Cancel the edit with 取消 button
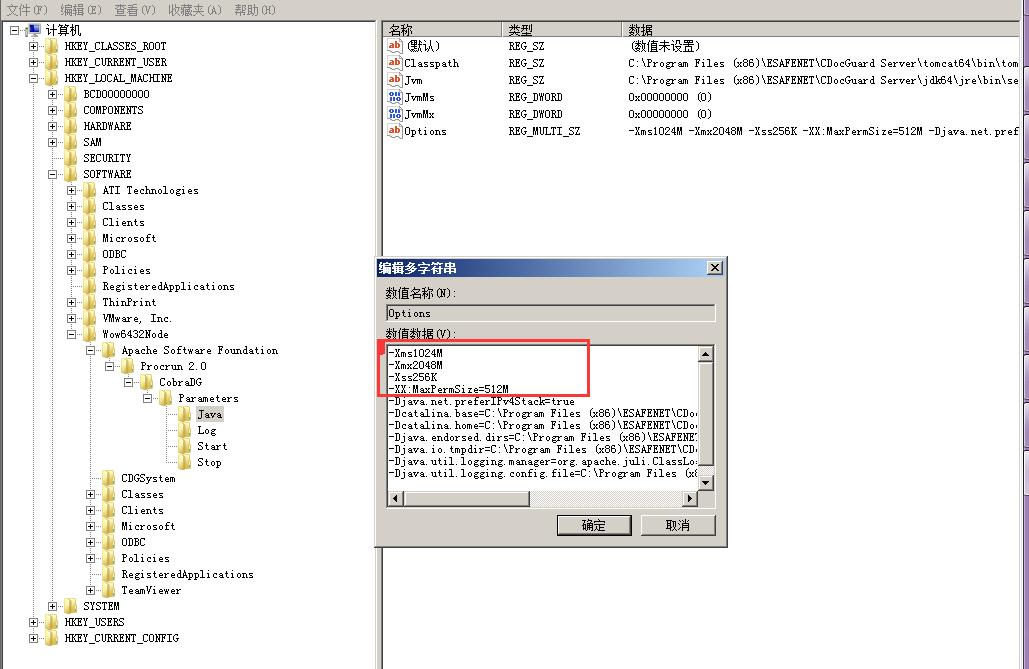Image resolution: width=1029 pixels, height=669 pixels. pos(677,525)
